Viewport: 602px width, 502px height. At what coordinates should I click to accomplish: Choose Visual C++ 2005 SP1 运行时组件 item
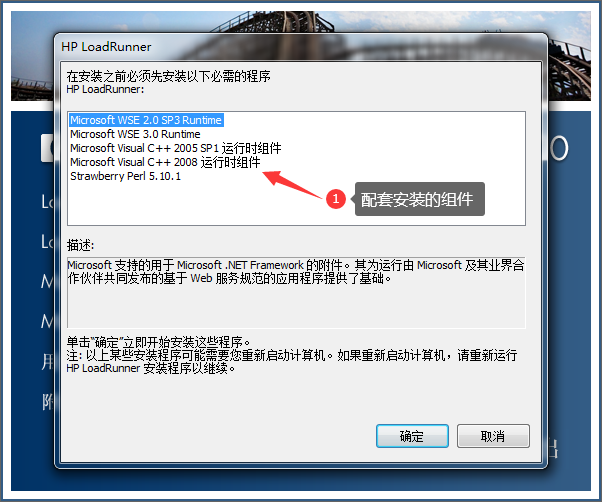[x=175, y=148]
